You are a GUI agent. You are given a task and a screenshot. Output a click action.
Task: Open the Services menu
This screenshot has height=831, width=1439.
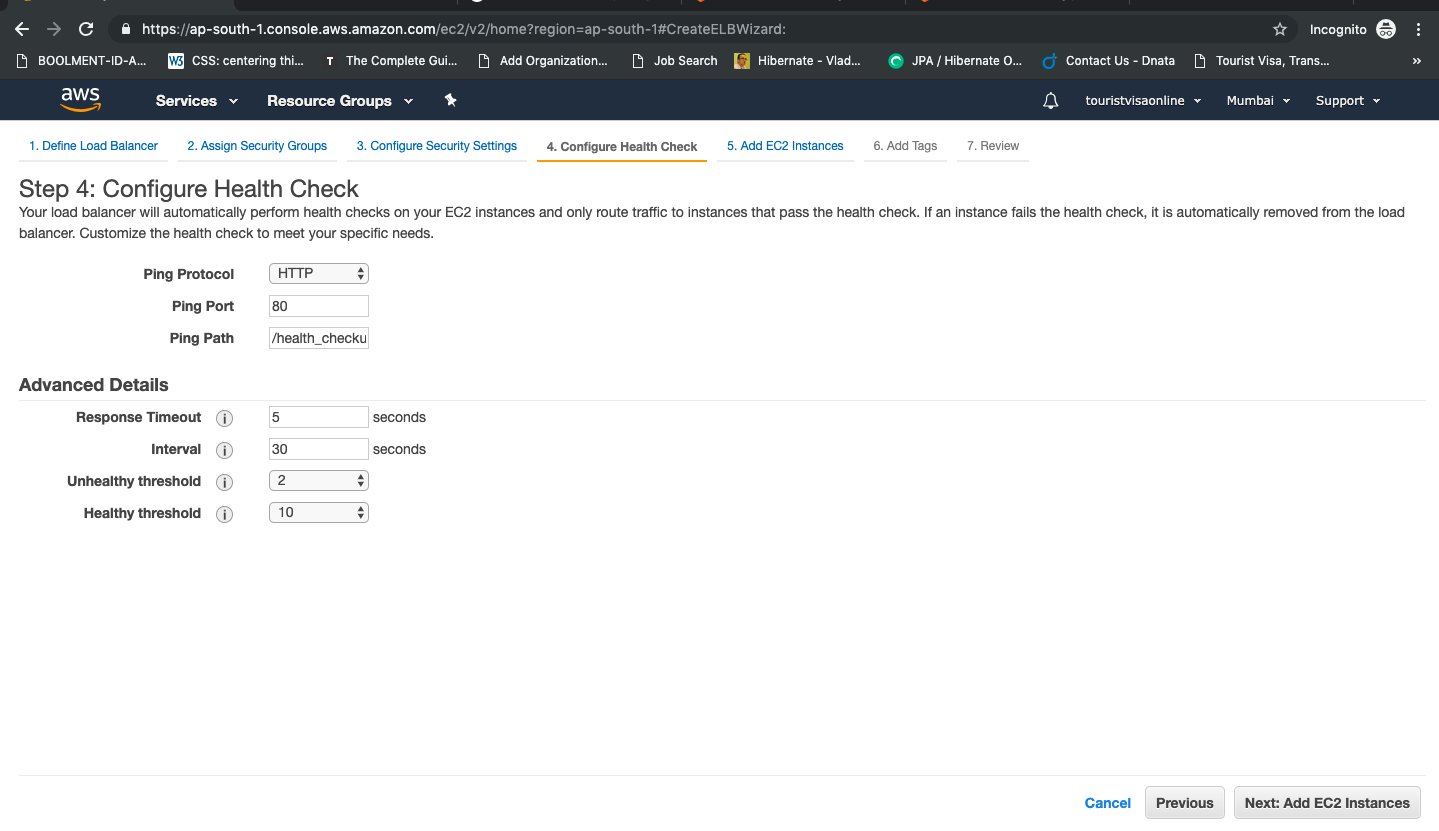pyautogui.click(x=196, y=101)
